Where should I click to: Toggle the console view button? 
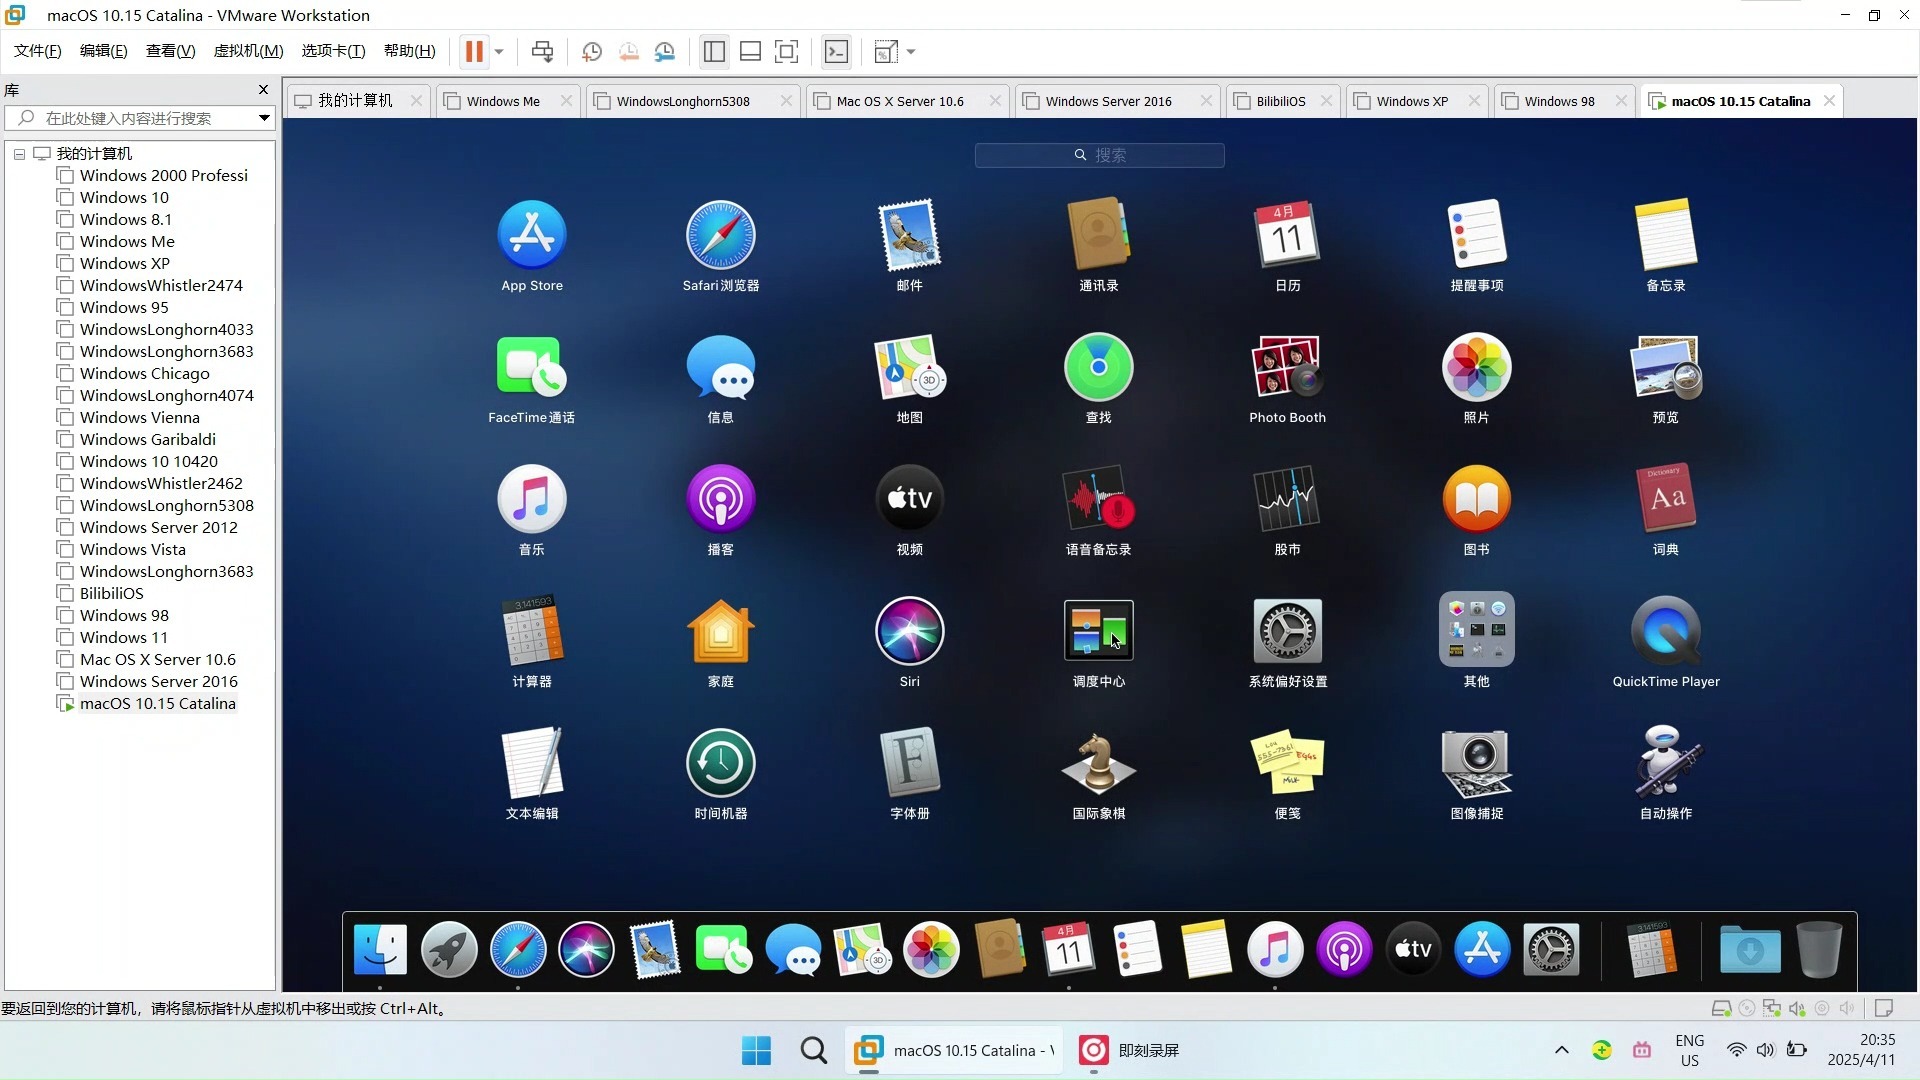[x=836, y=51]
